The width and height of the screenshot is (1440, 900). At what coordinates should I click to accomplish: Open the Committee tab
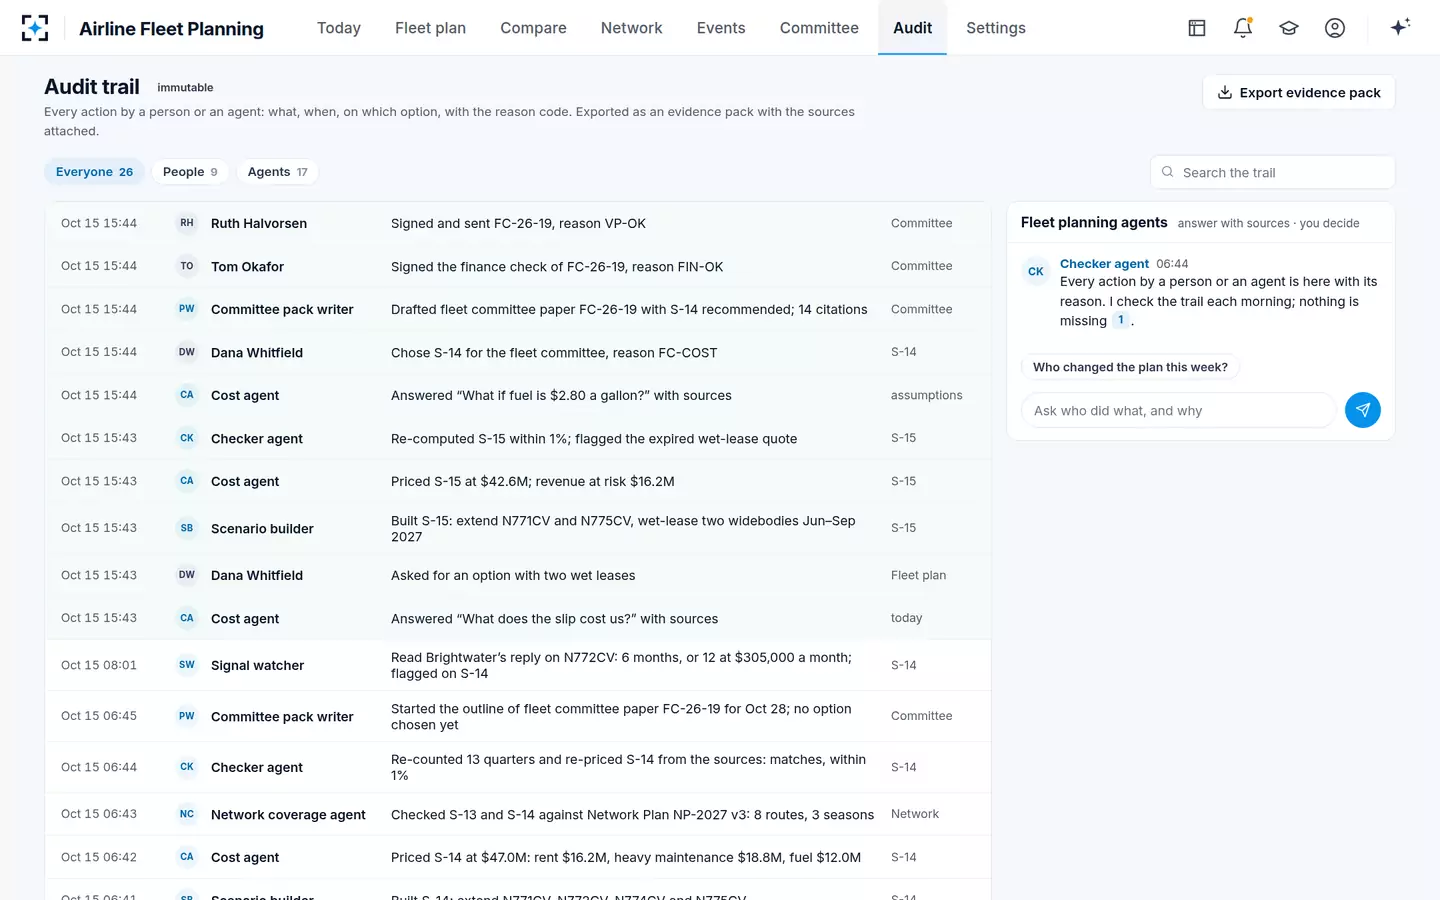point(819,28)
